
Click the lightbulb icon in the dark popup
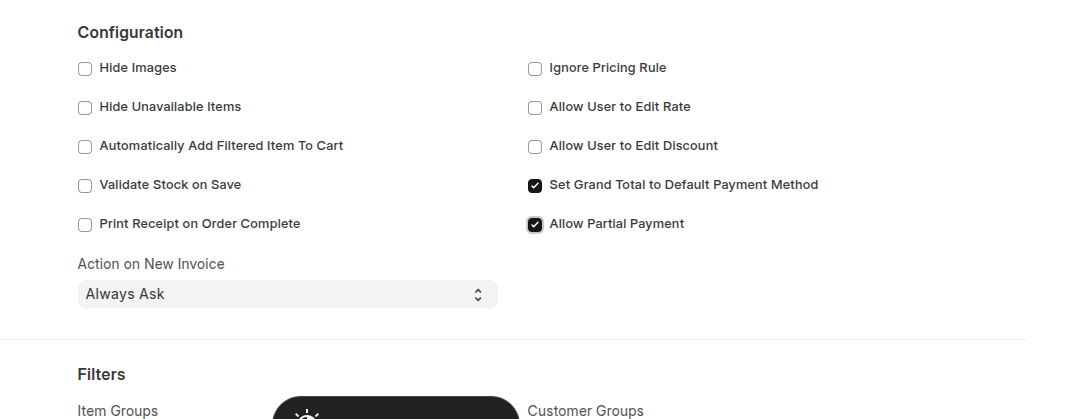coord(306,414)
